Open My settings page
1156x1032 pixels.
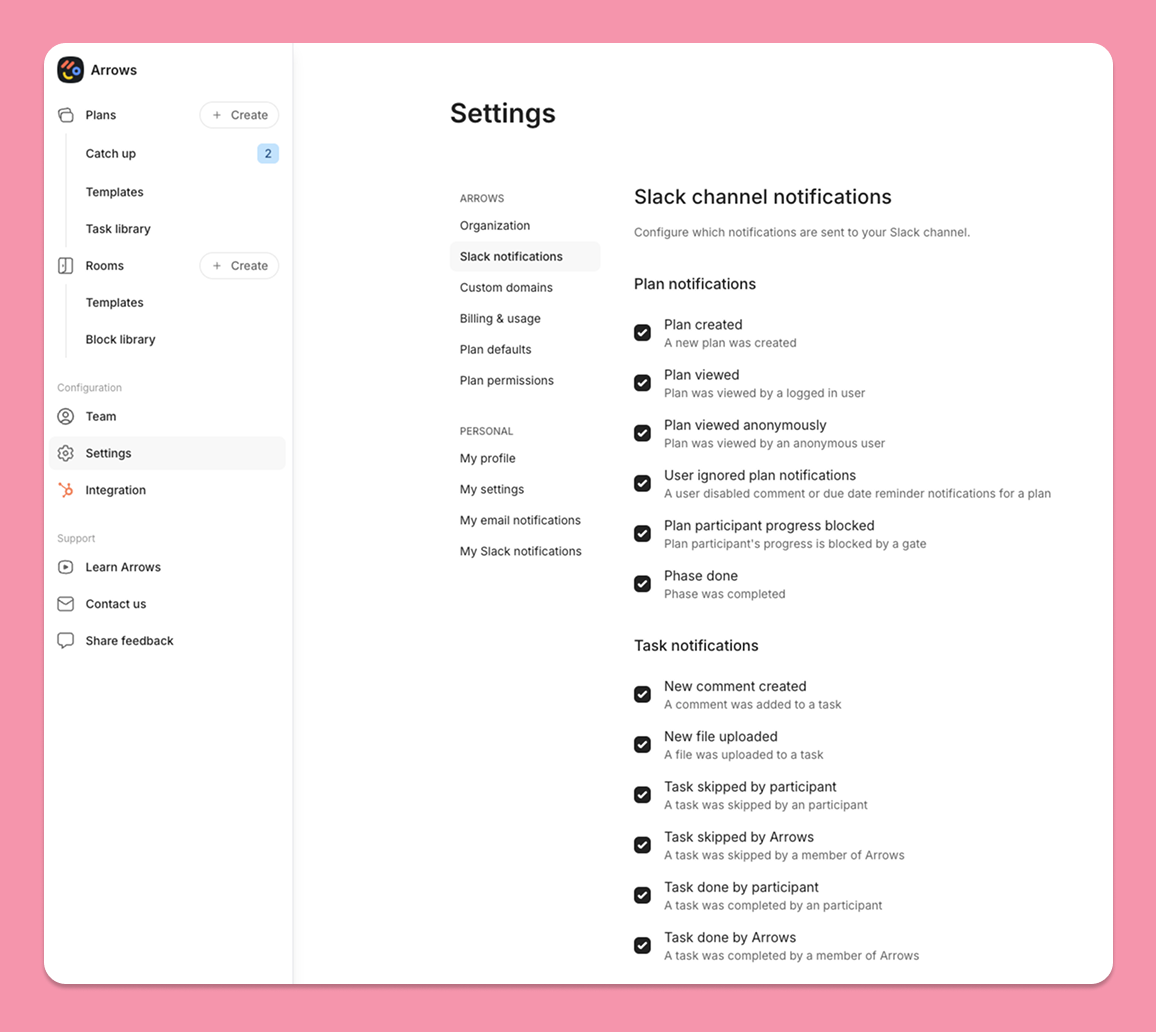(x=492, y=489)
